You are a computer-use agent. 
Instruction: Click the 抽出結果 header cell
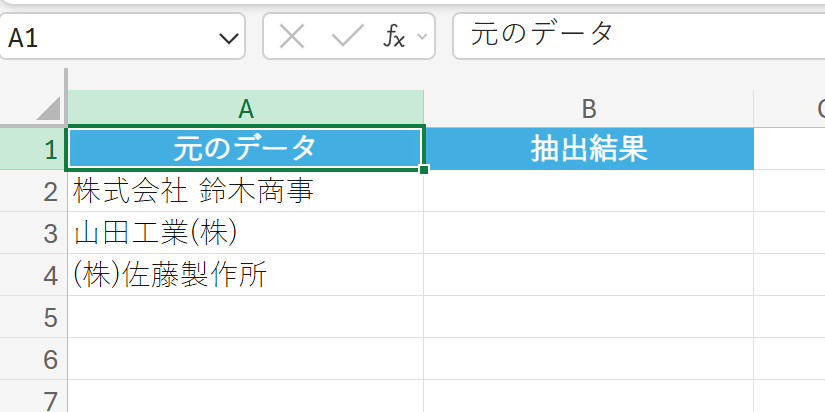click(x=588, y=149)
